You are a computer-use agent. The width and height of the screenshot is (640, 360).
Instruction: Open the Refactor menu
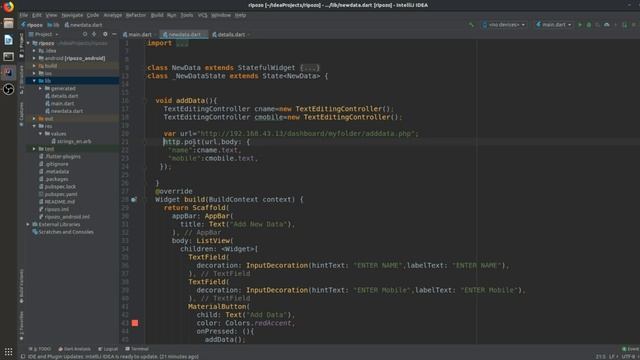[136, 15]
